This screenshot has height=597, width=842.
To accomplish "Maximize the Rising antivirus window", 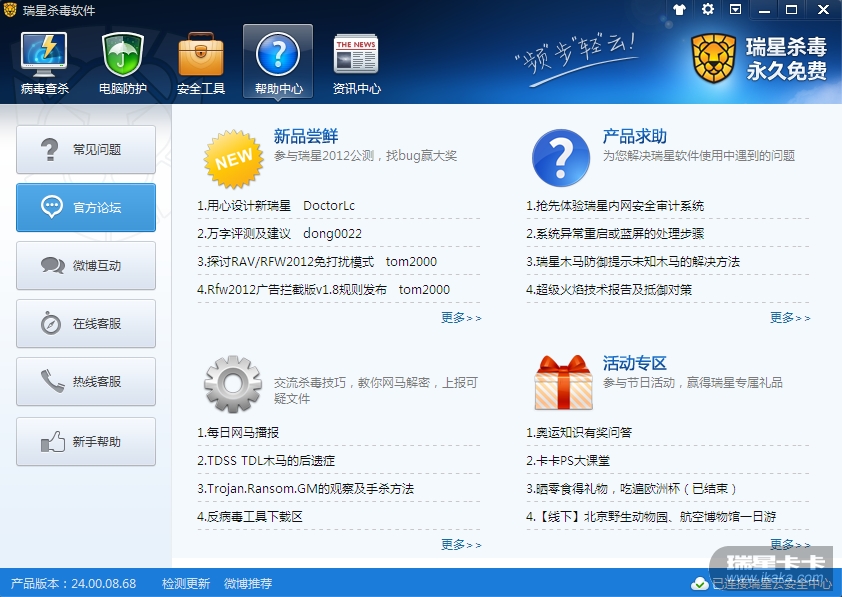I will (x=792, y=10).
